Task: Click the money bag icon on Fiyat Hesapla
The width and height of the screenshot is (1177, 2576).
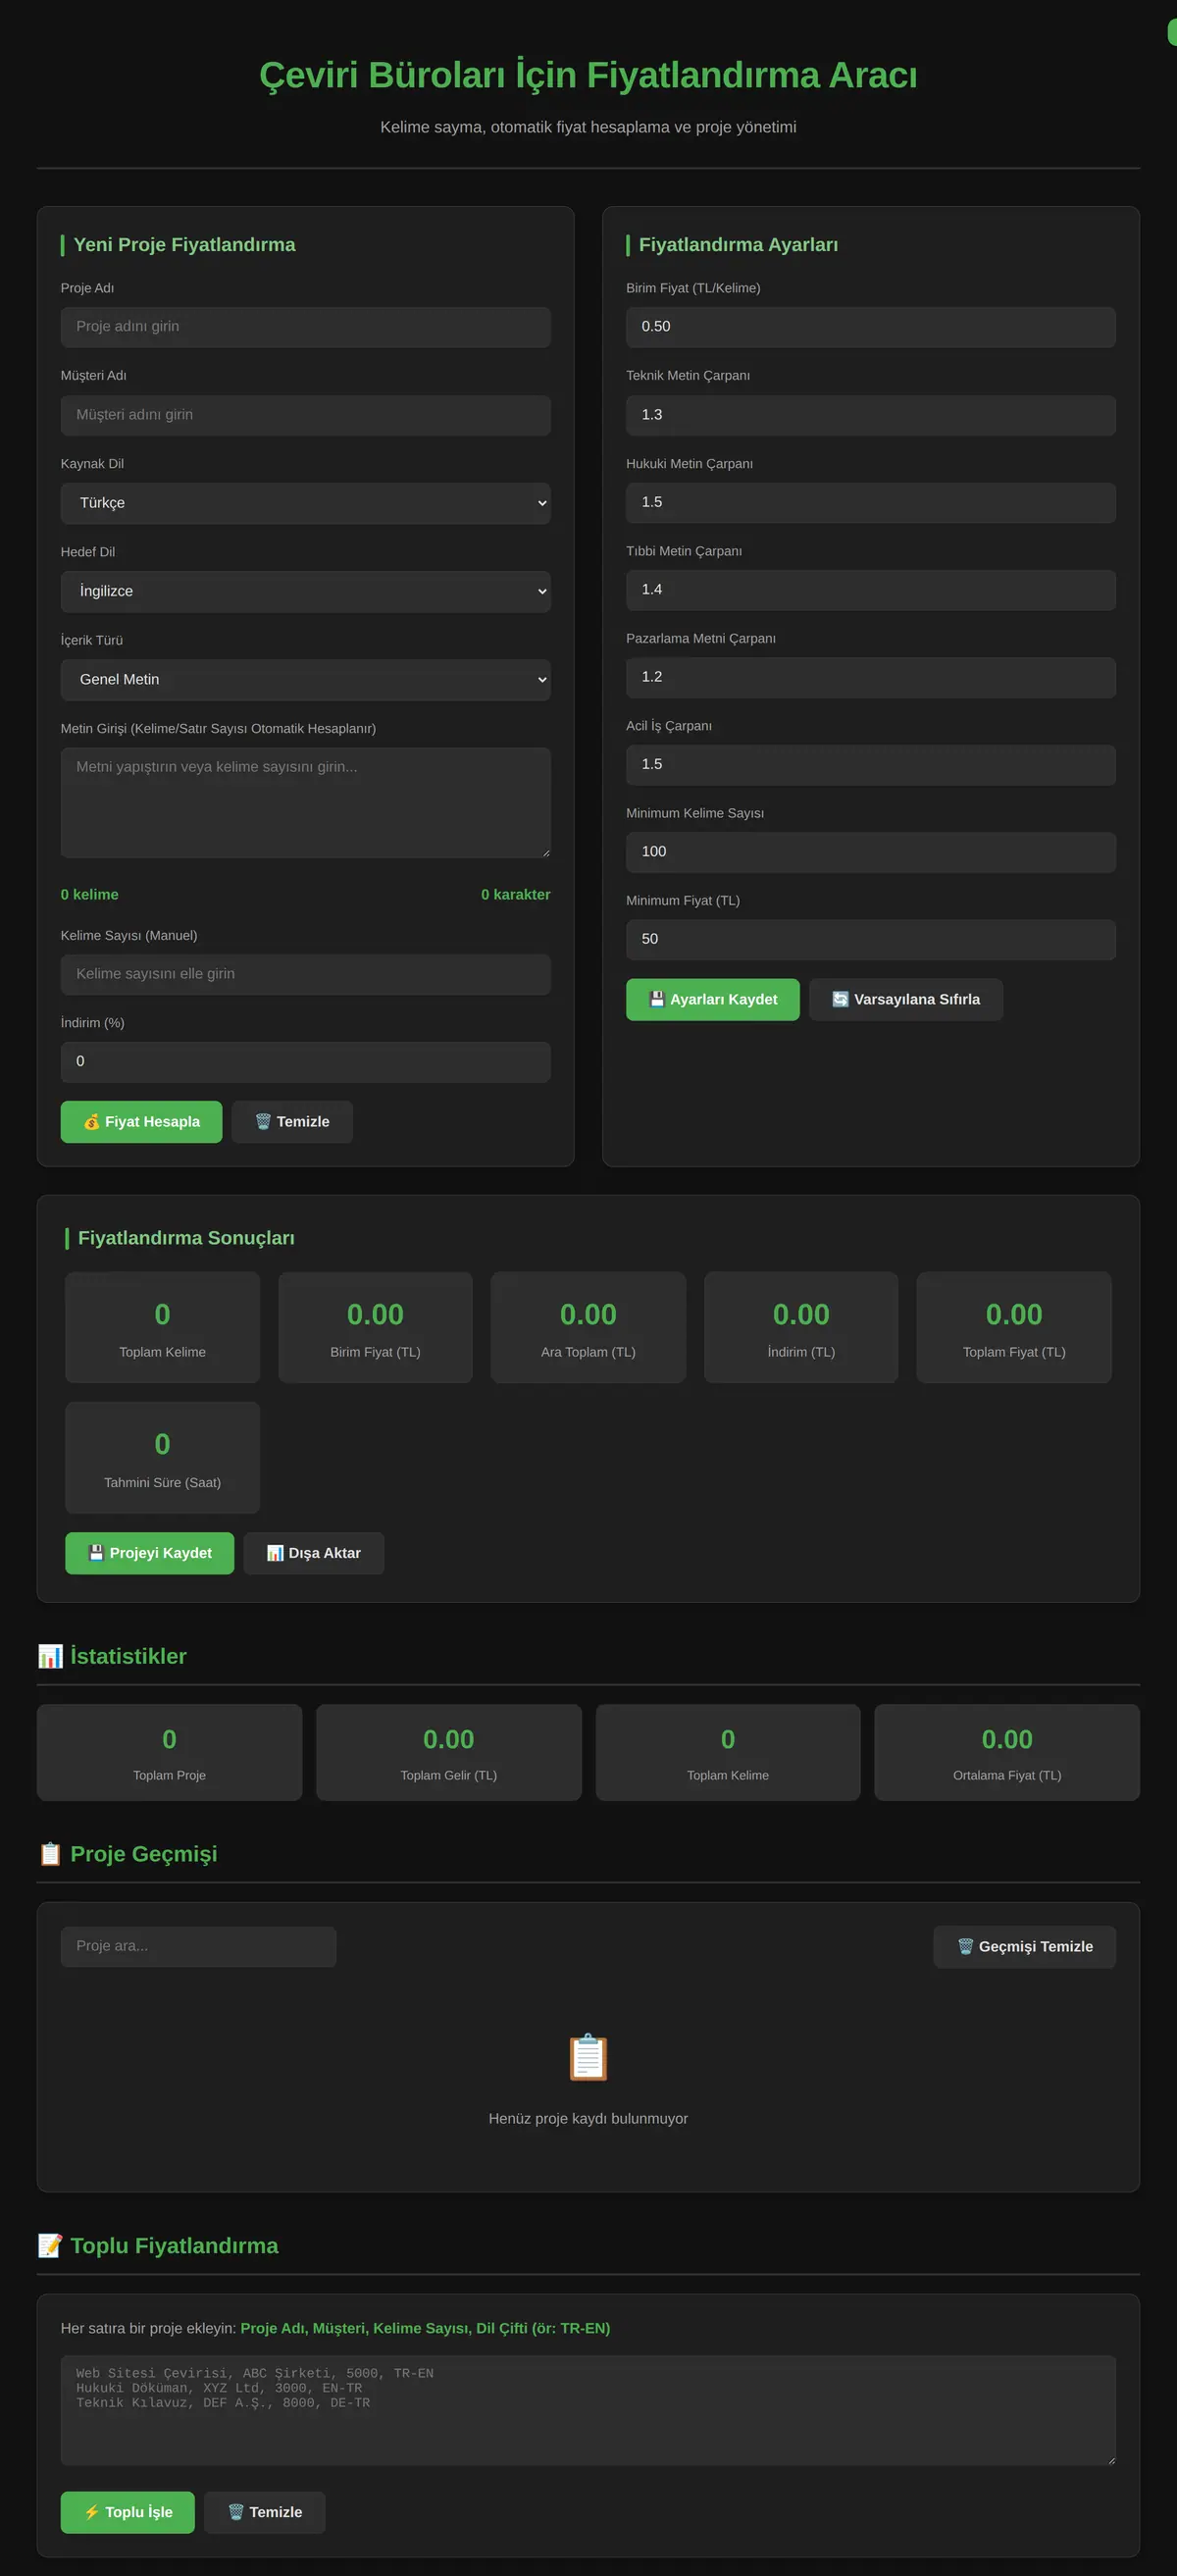Action: [91, 1122]
